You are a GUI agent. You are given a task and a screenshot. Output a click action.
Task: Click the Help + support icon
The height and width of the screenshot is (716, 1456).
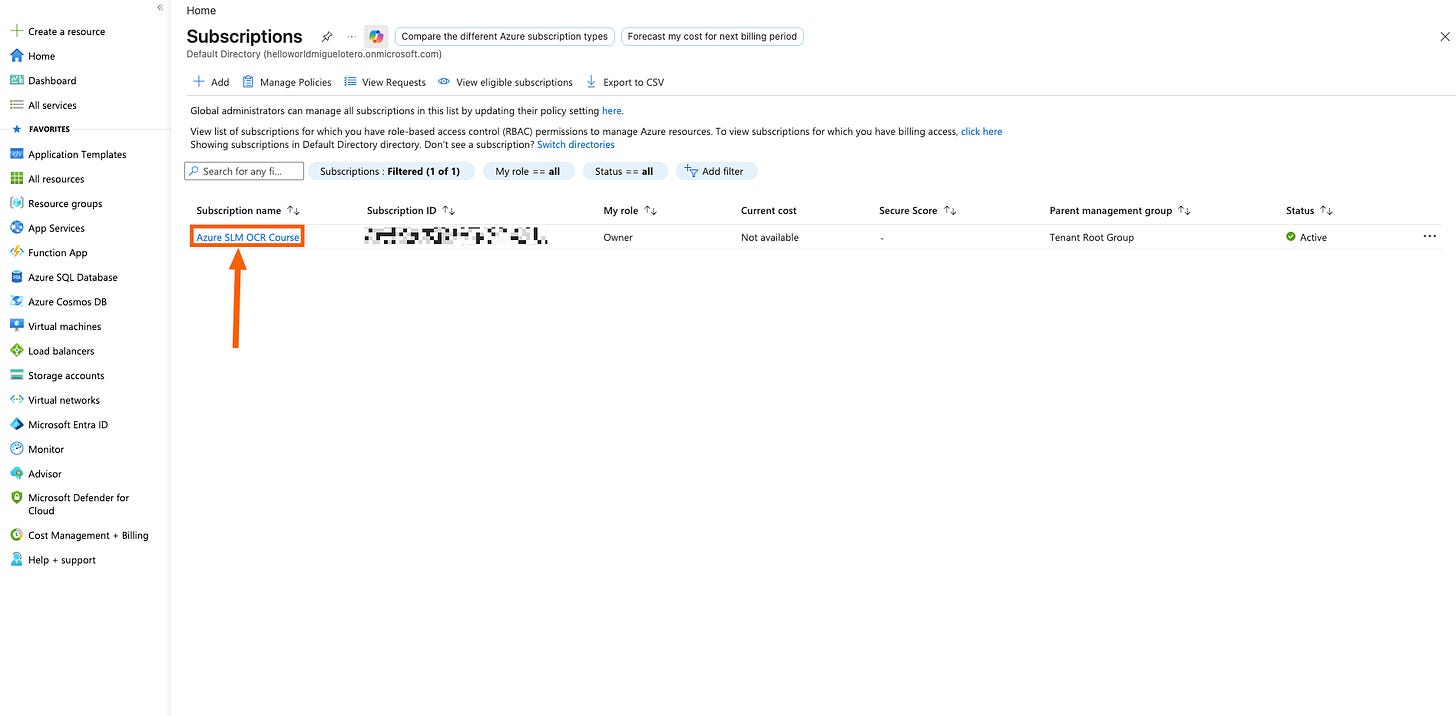[x=16, y=560]
